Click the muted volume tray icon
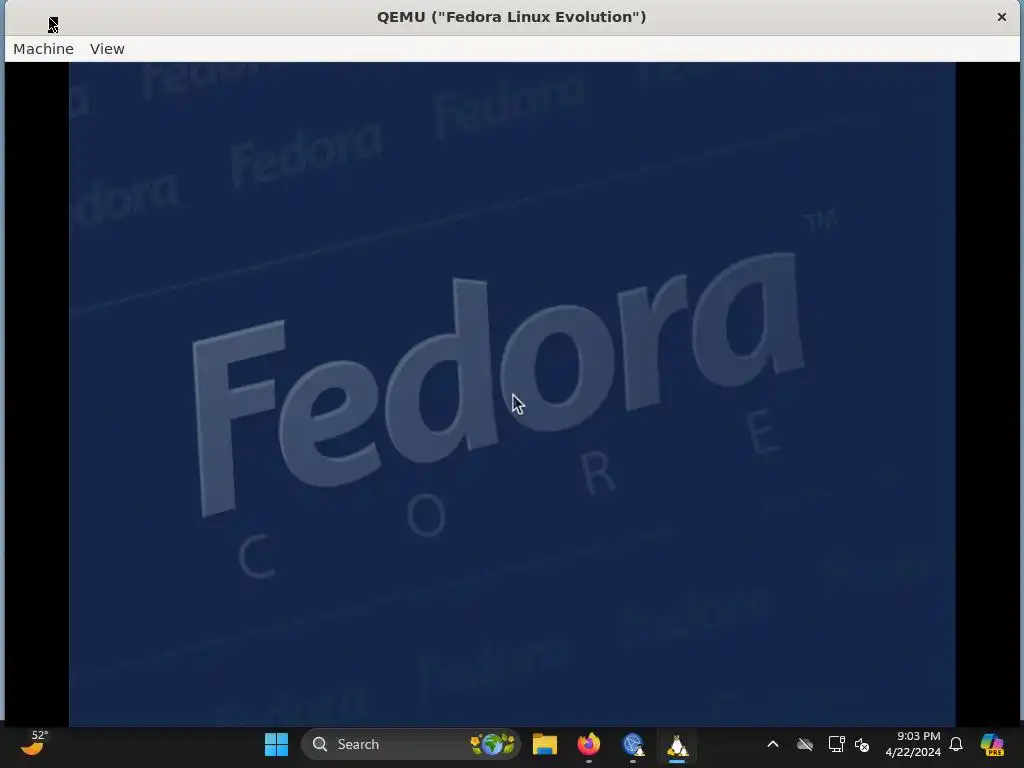The height and width of the screenshot is (768, 1024). [x=862, y=744]
